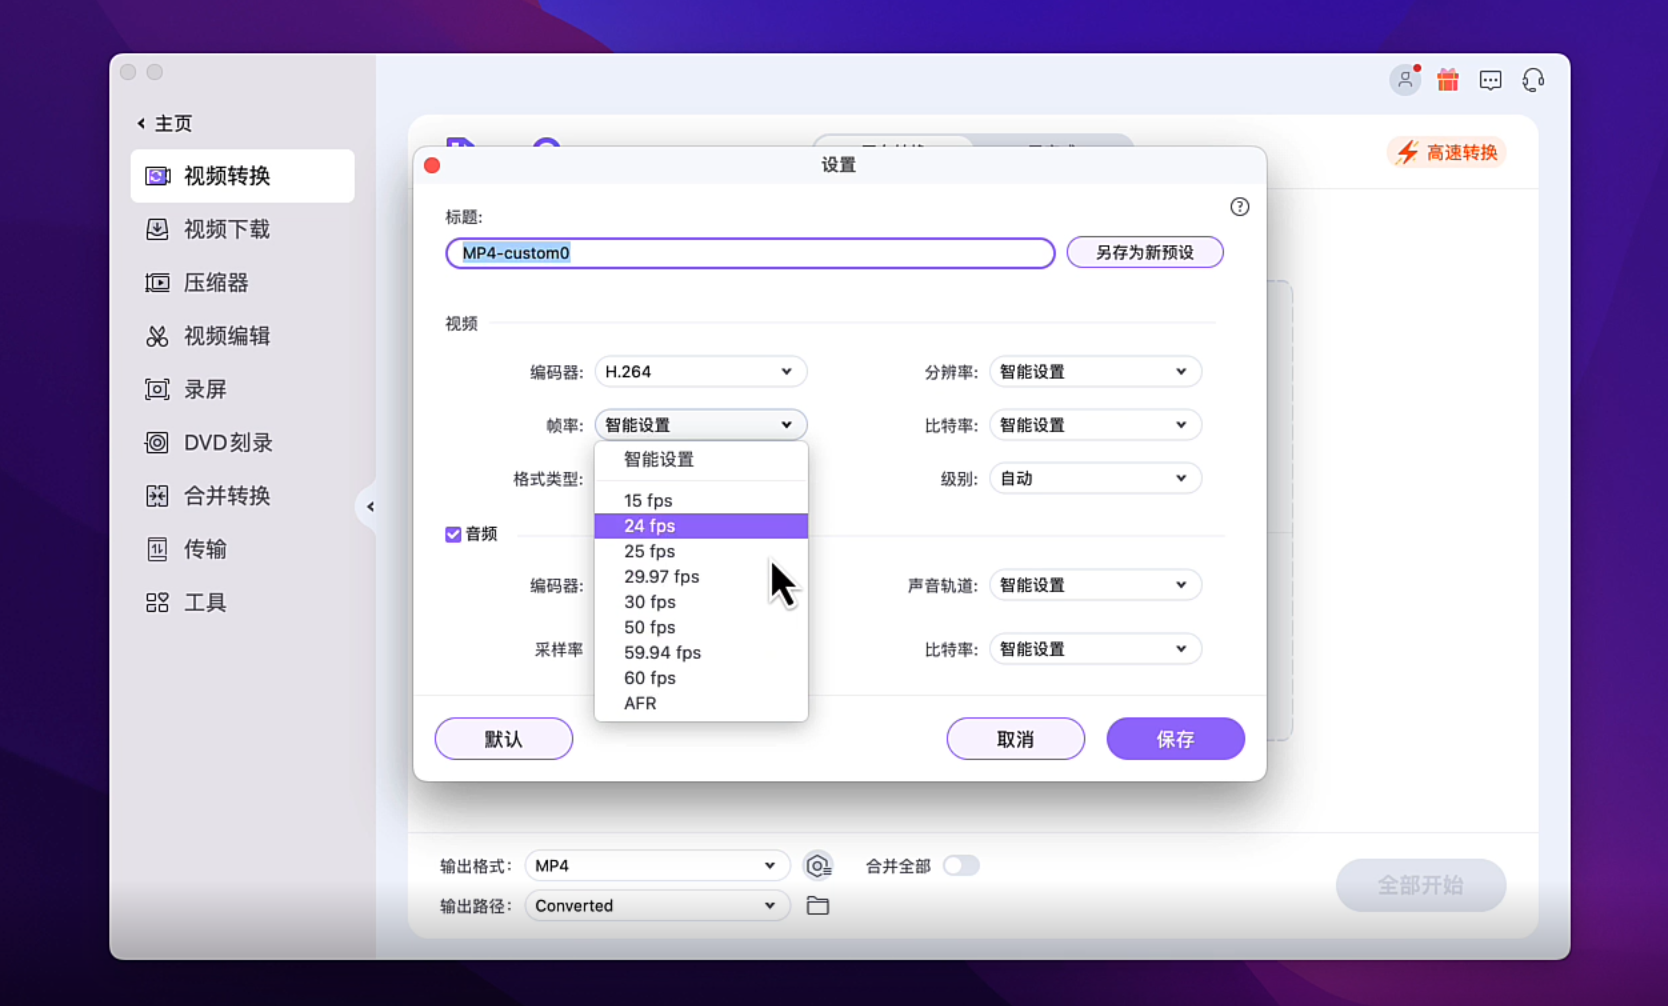Uncheck the 音频 audio checkbox
Image resolution: width=1668 pixels, height=1006 pixels.
click(453, 534)
